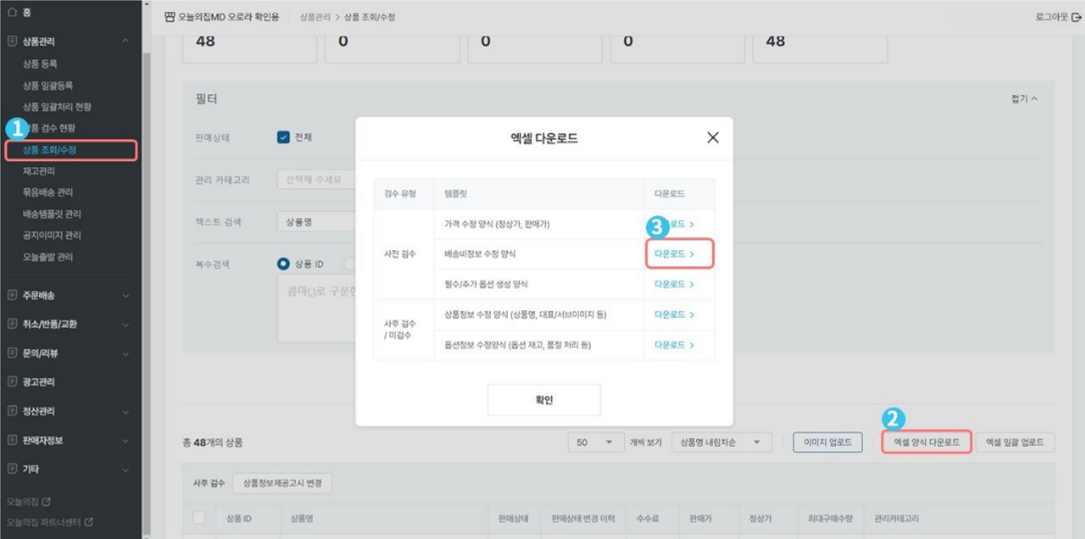This screenshot has width=1085, height=539.
Task: Click the 엑셀 양식 다운로드 button
Action: (x=927, y=442)
